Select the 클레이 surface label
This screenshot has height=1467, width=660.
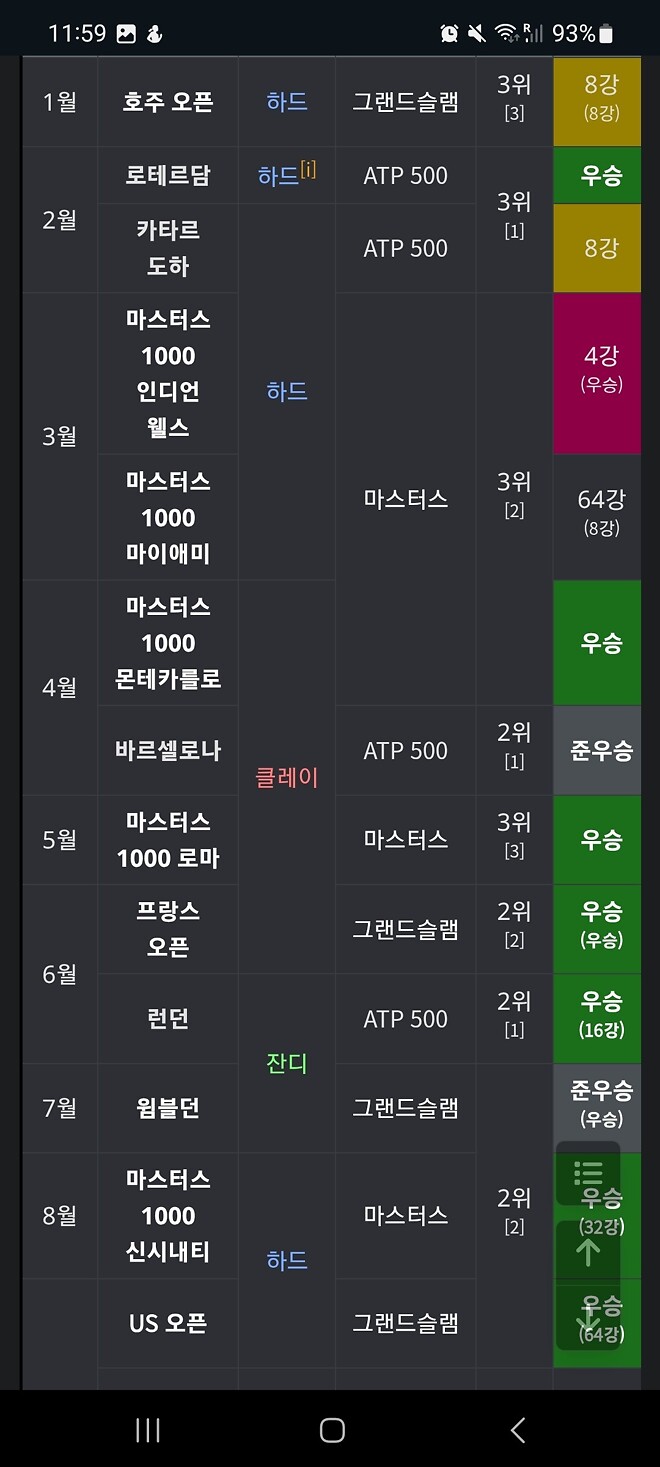pyautogui.click(x=287, y=776)
